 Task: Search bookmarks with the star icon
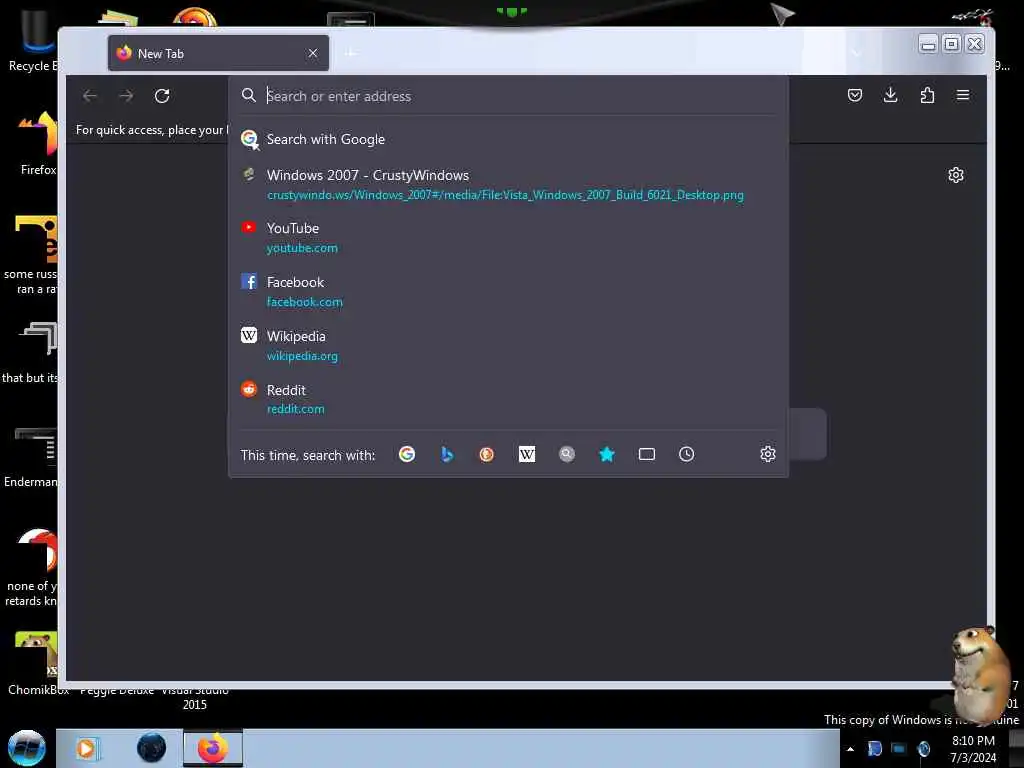pyautogui.click(x=607, y=454)
